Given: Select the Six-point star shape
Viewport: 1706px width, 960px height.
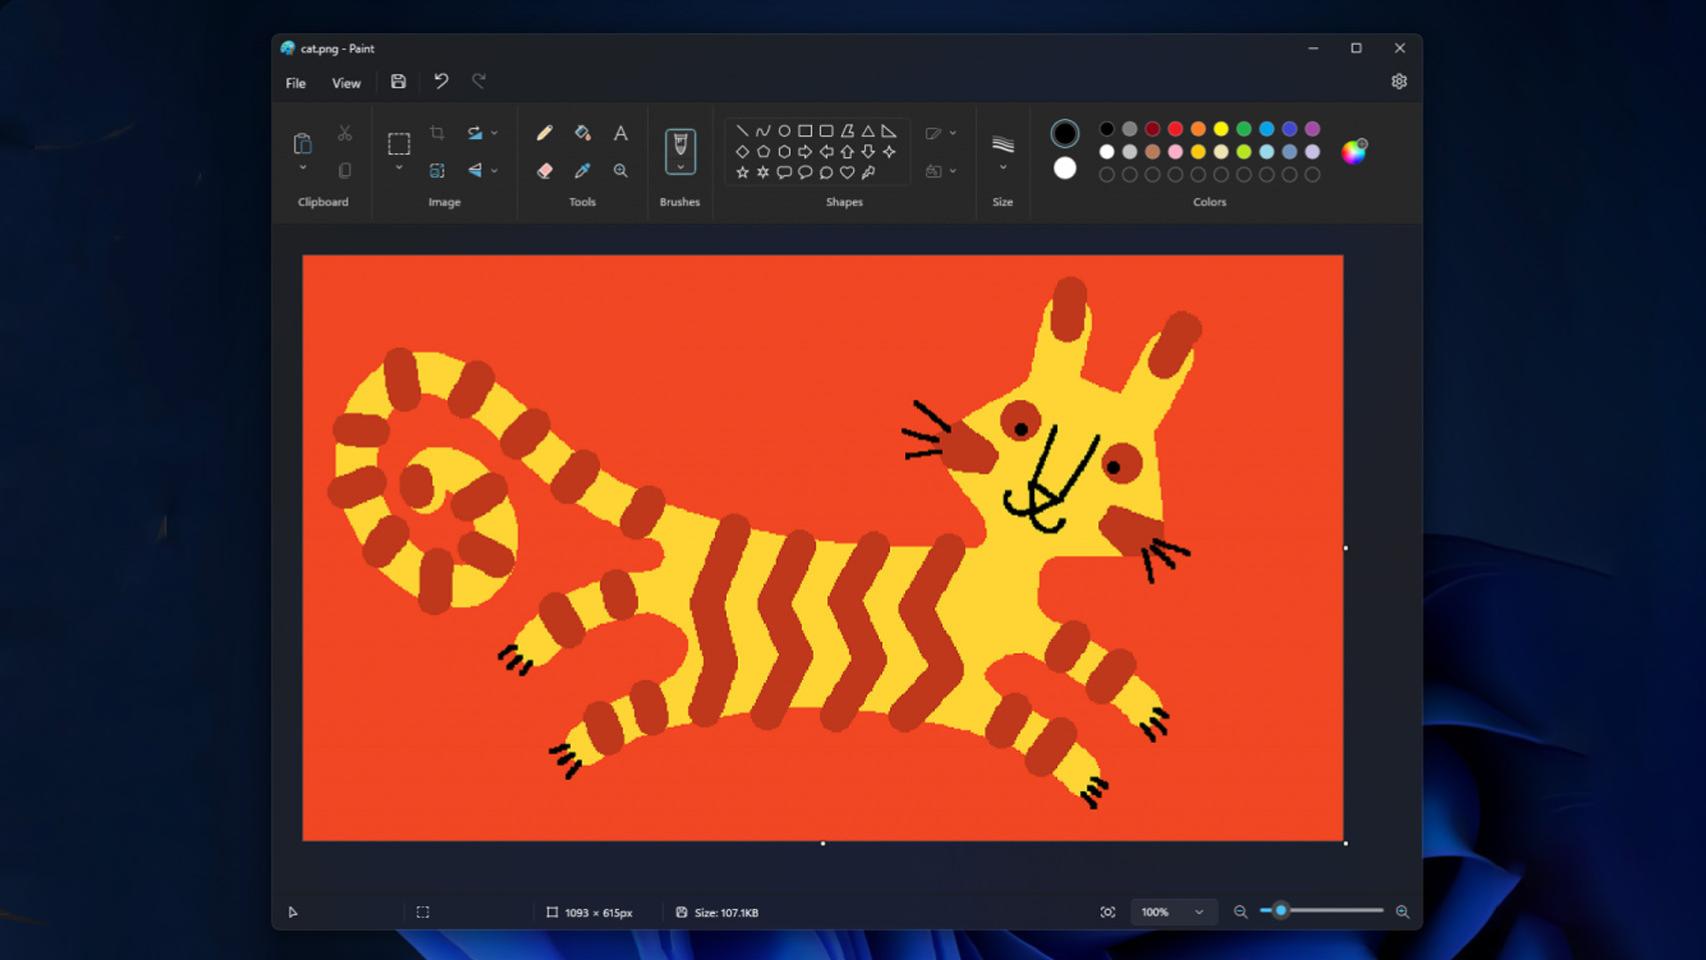Looking at the screenshot, I should pos(763,172).
